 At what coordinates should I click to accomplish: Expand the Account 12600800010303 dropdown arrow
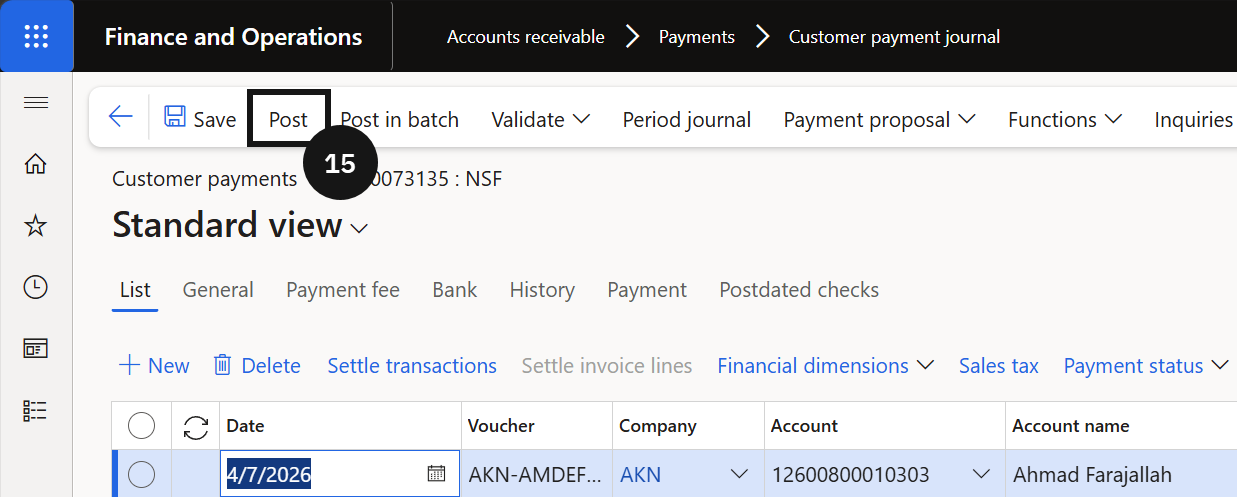(x=981, y=474)
